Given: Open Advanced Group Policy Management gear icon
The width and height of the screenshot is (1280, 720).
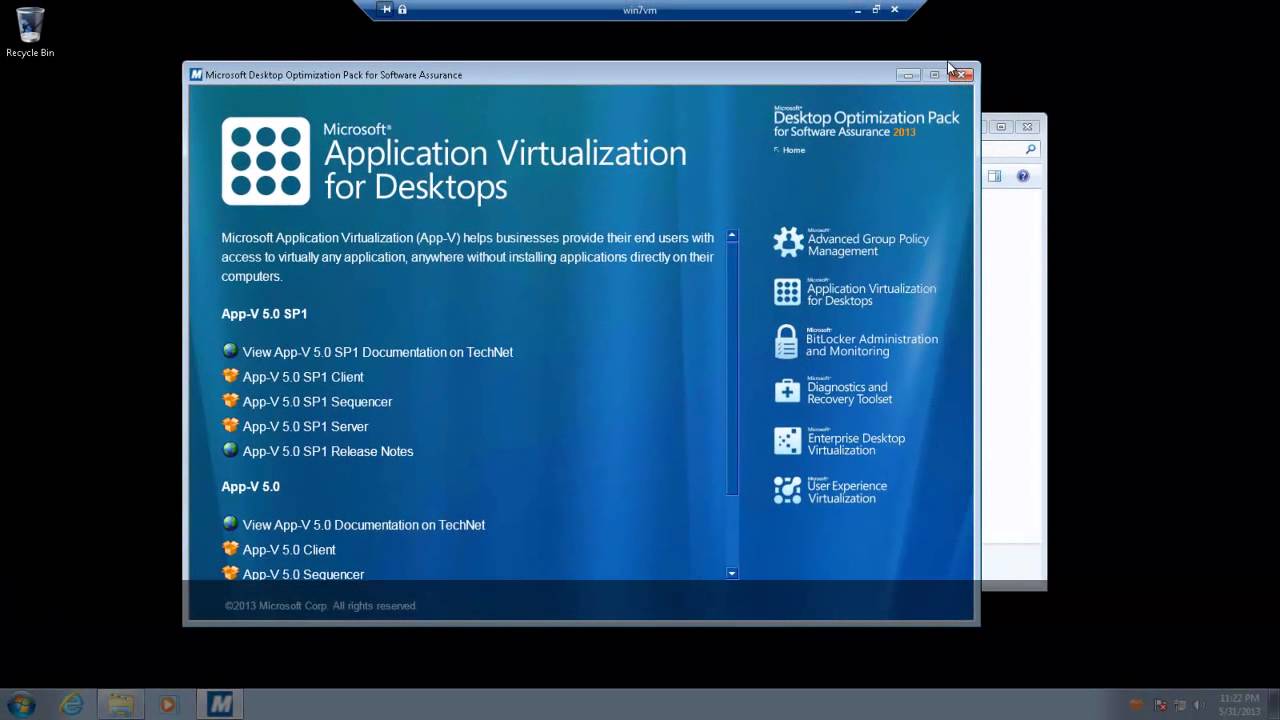Looking at the screenshot, I should [x=788, y=241].
